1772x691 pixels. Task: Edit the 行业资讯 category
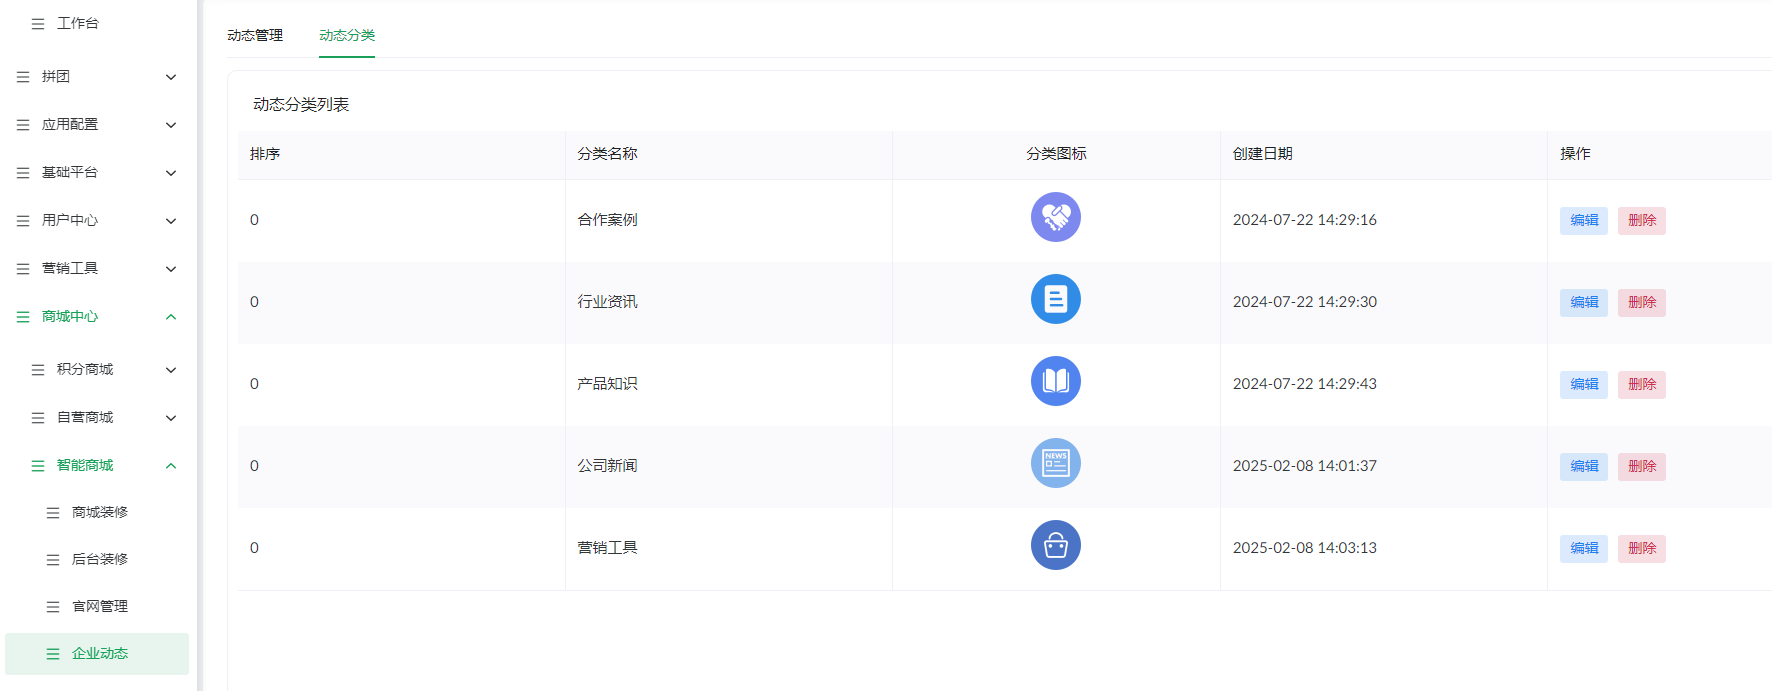tap(1584, 302)
